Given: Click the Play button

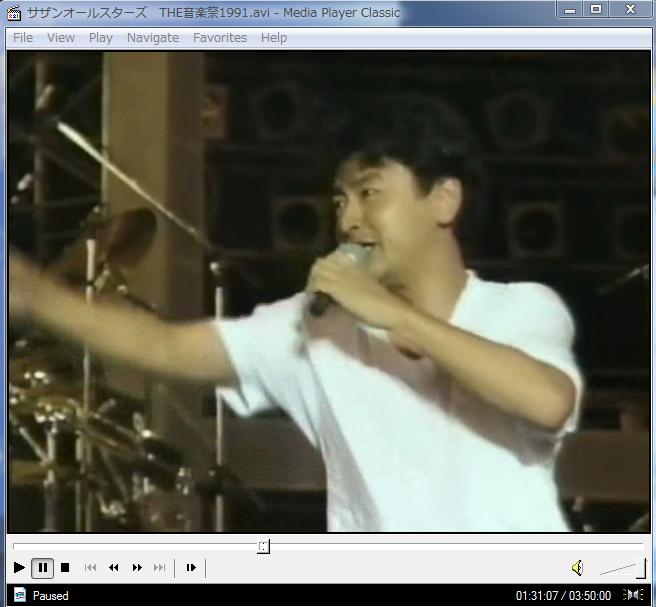Looking at the screenshot, I should [19, 568].
